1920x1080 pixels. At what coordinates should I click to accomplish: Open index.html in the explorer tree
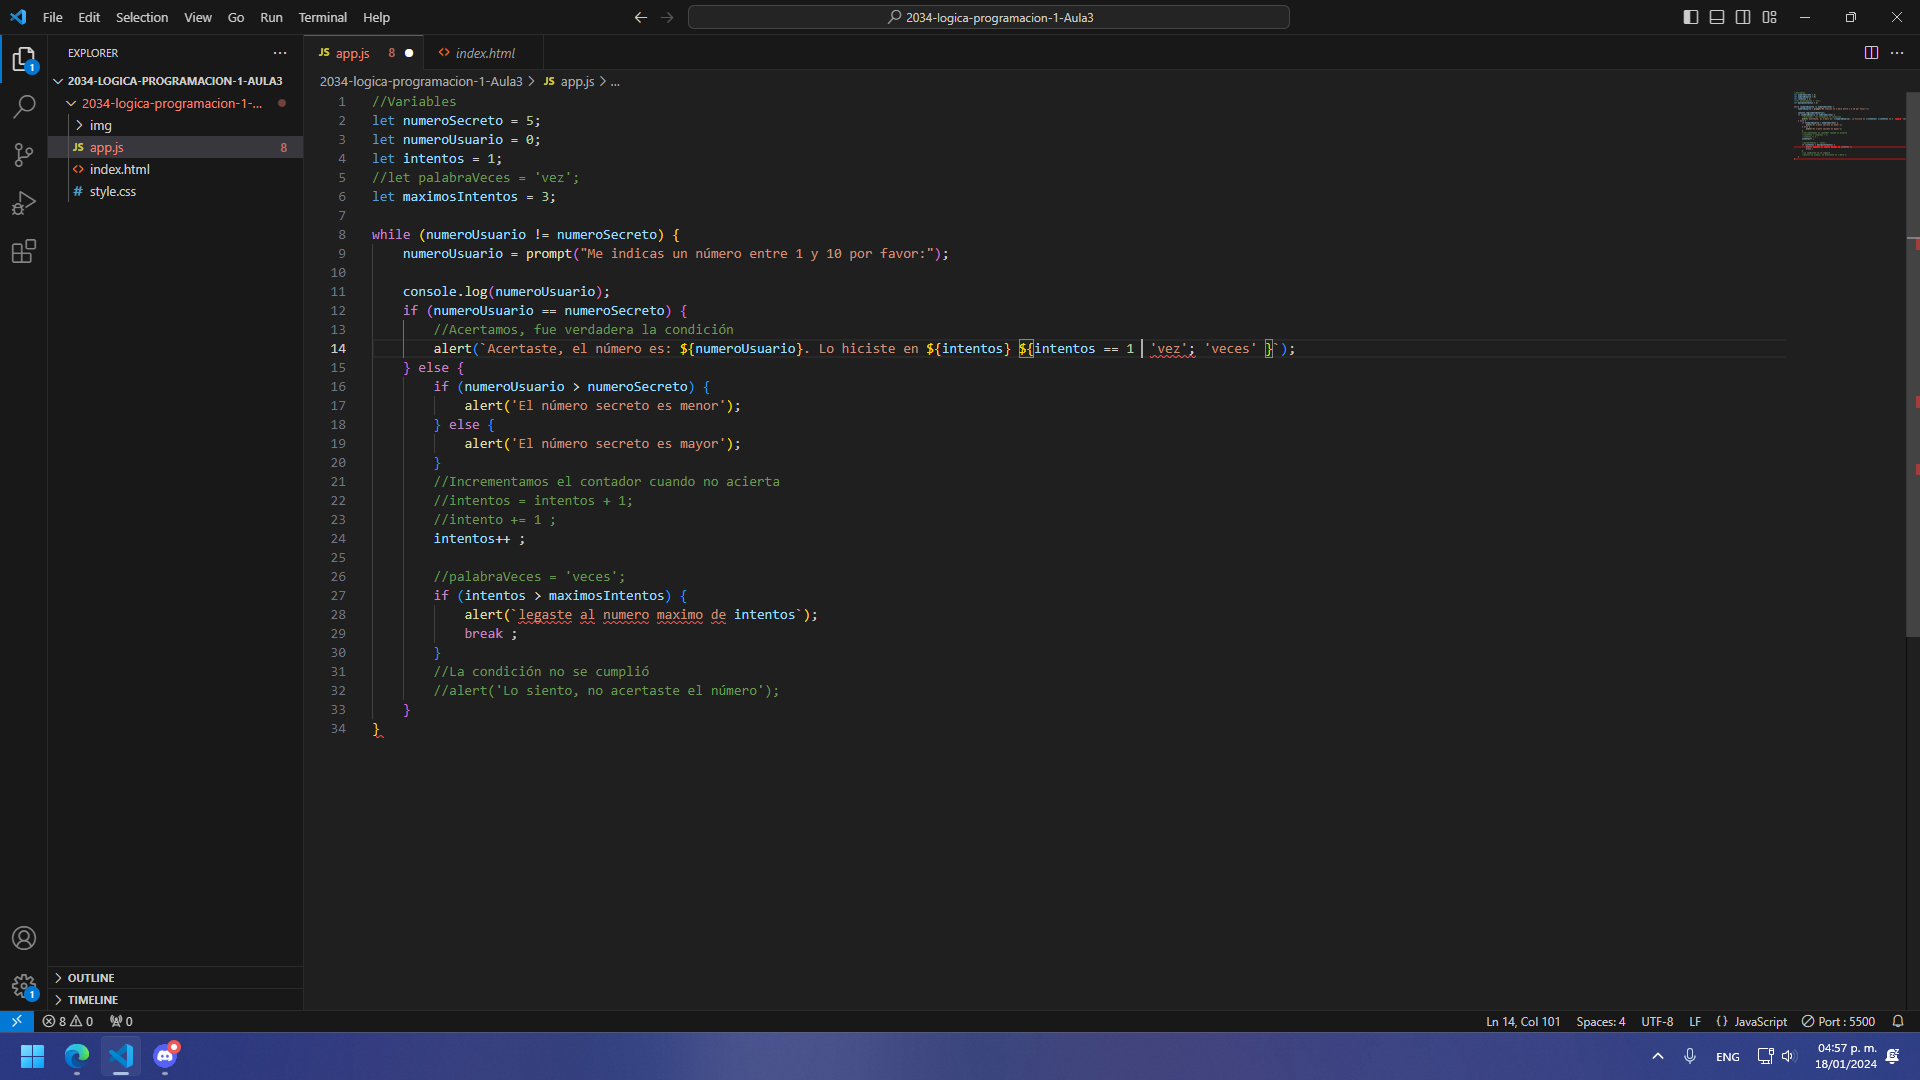(x=175, y=169)
